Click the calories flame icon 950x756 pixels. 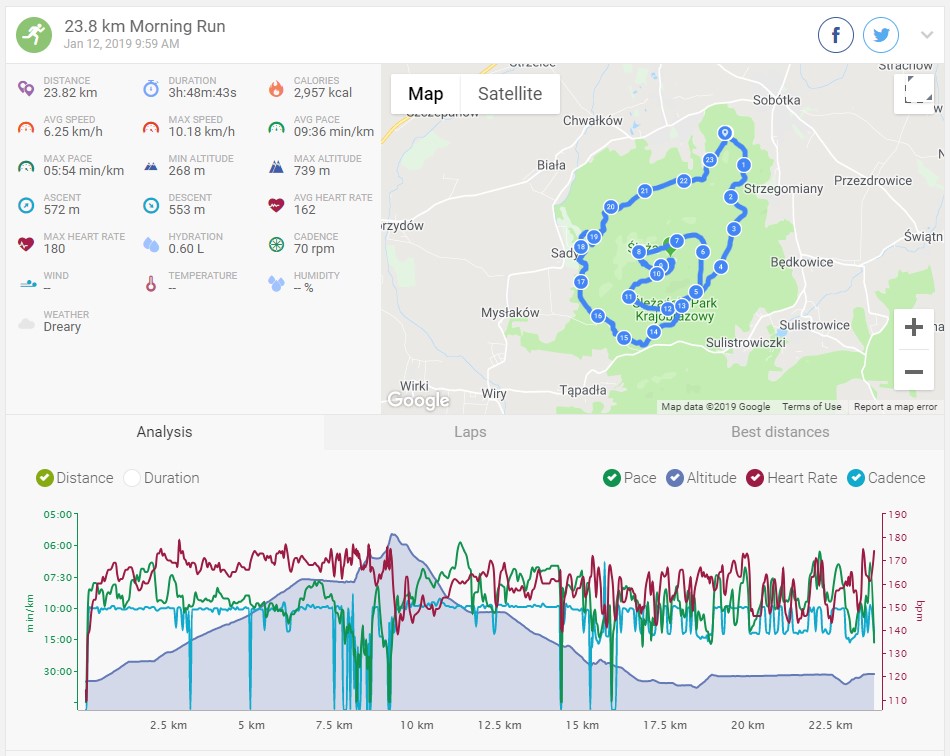click(276, 88)
